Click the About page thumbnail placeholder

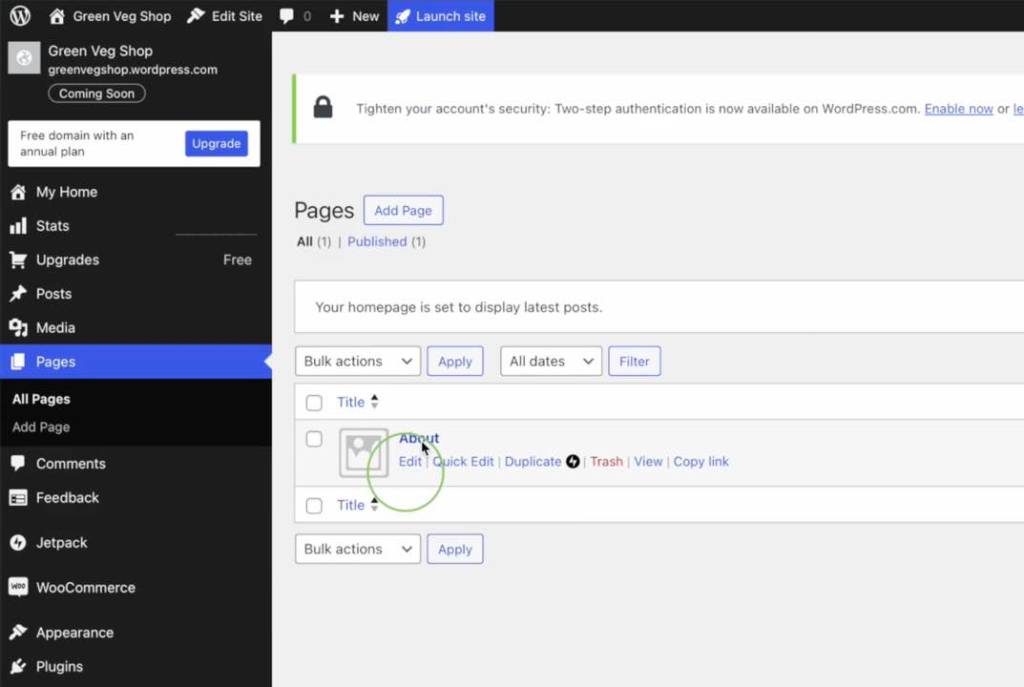(363, 452)
